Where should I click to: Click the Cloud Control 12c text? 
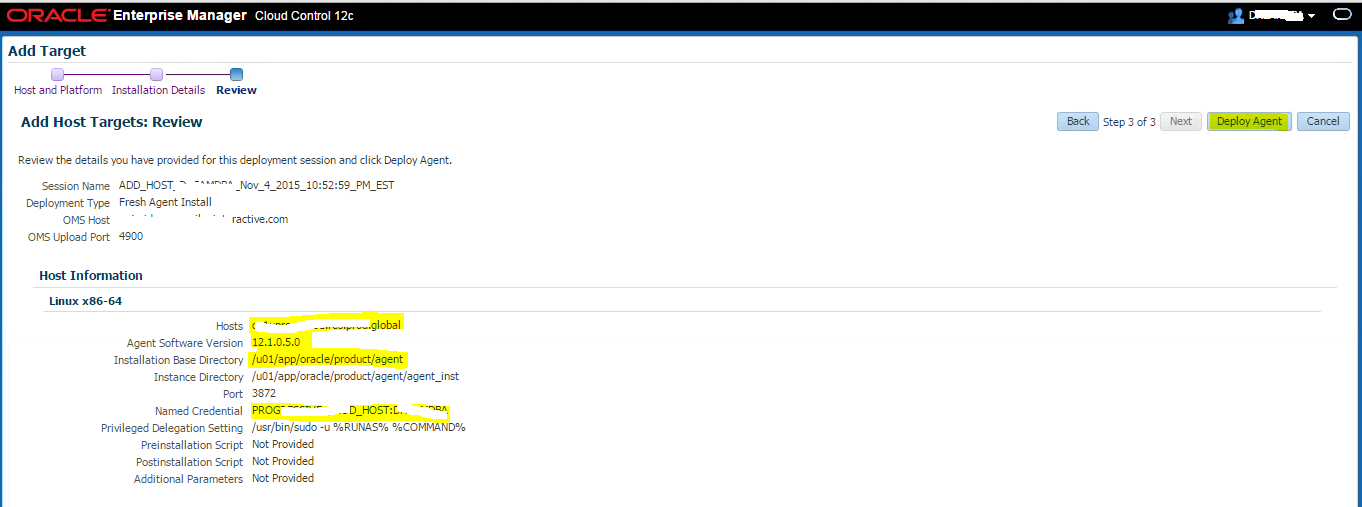[304, 17]
